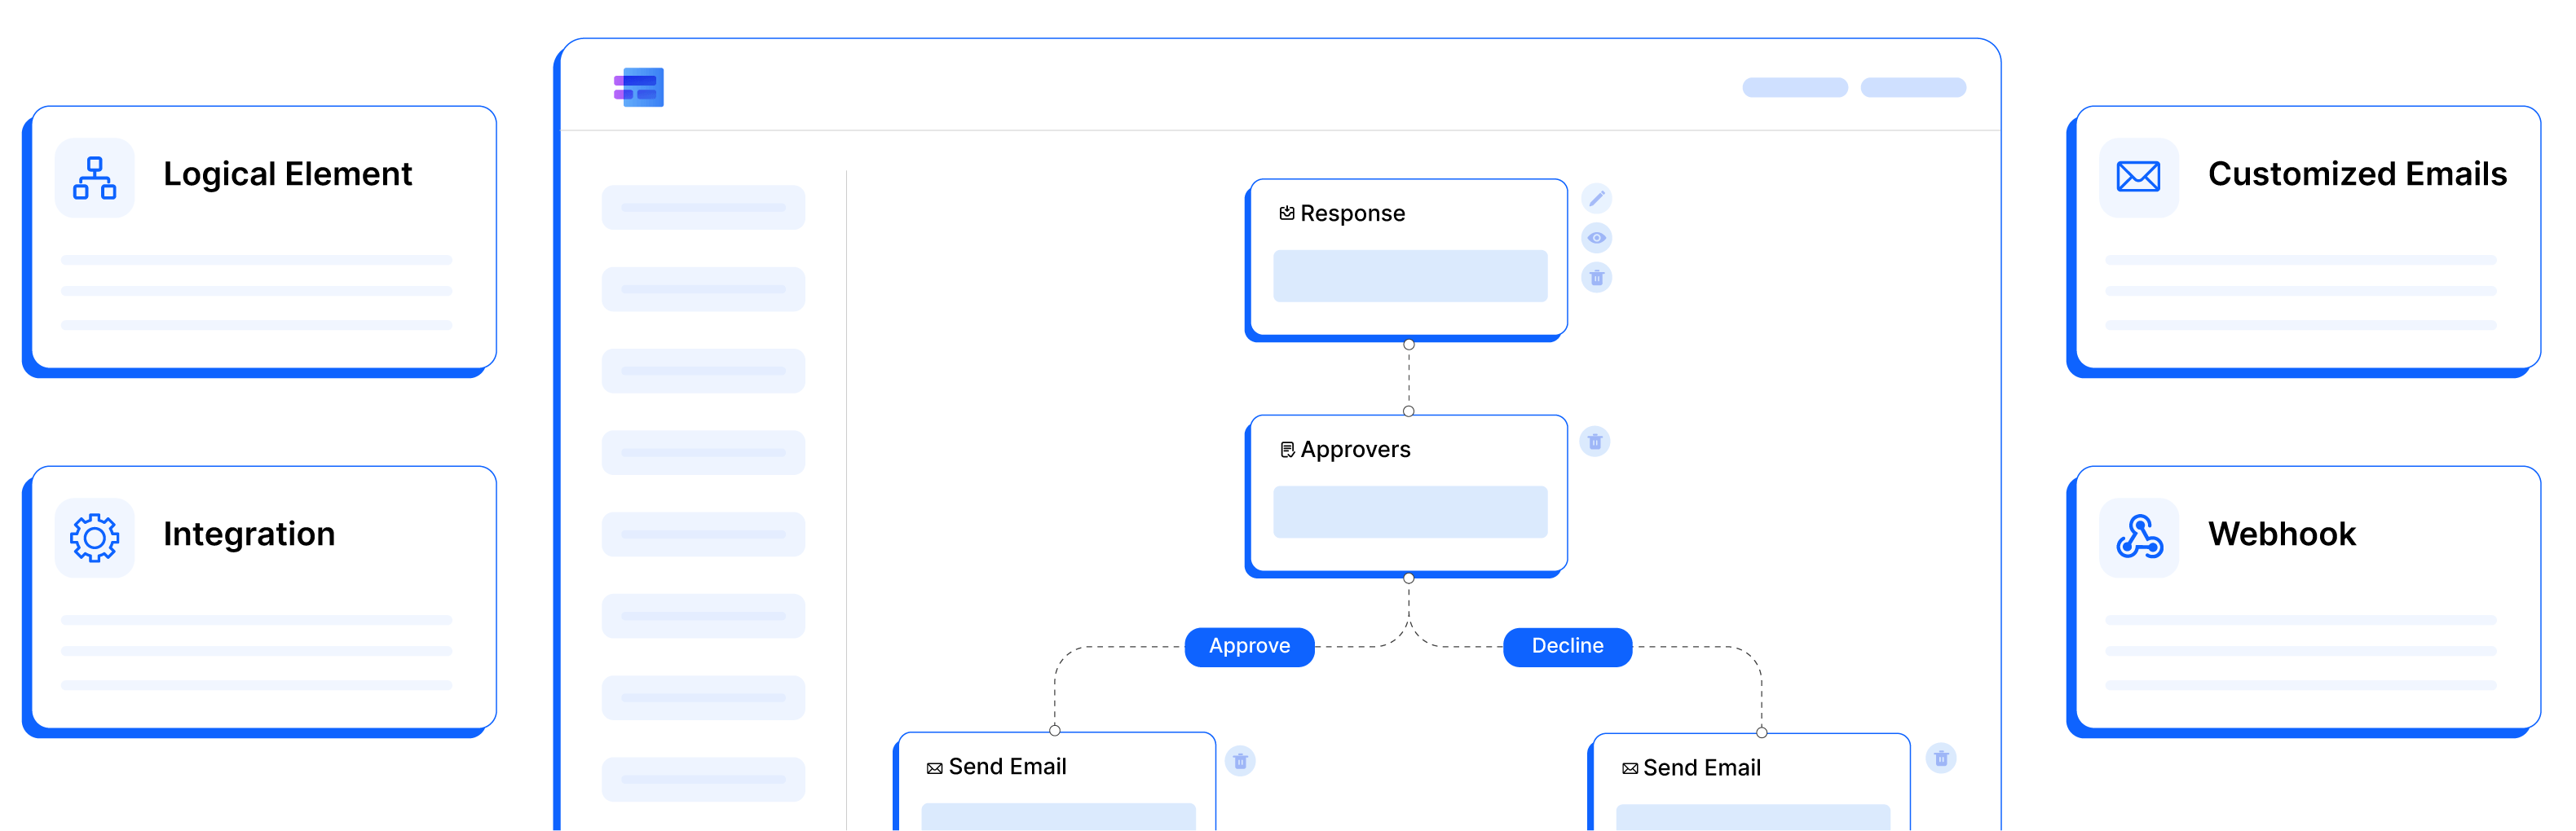Screen dimensions: 2576x831
Task: Click the left Send Email connector dot
Action: (x=1054, y=731)
